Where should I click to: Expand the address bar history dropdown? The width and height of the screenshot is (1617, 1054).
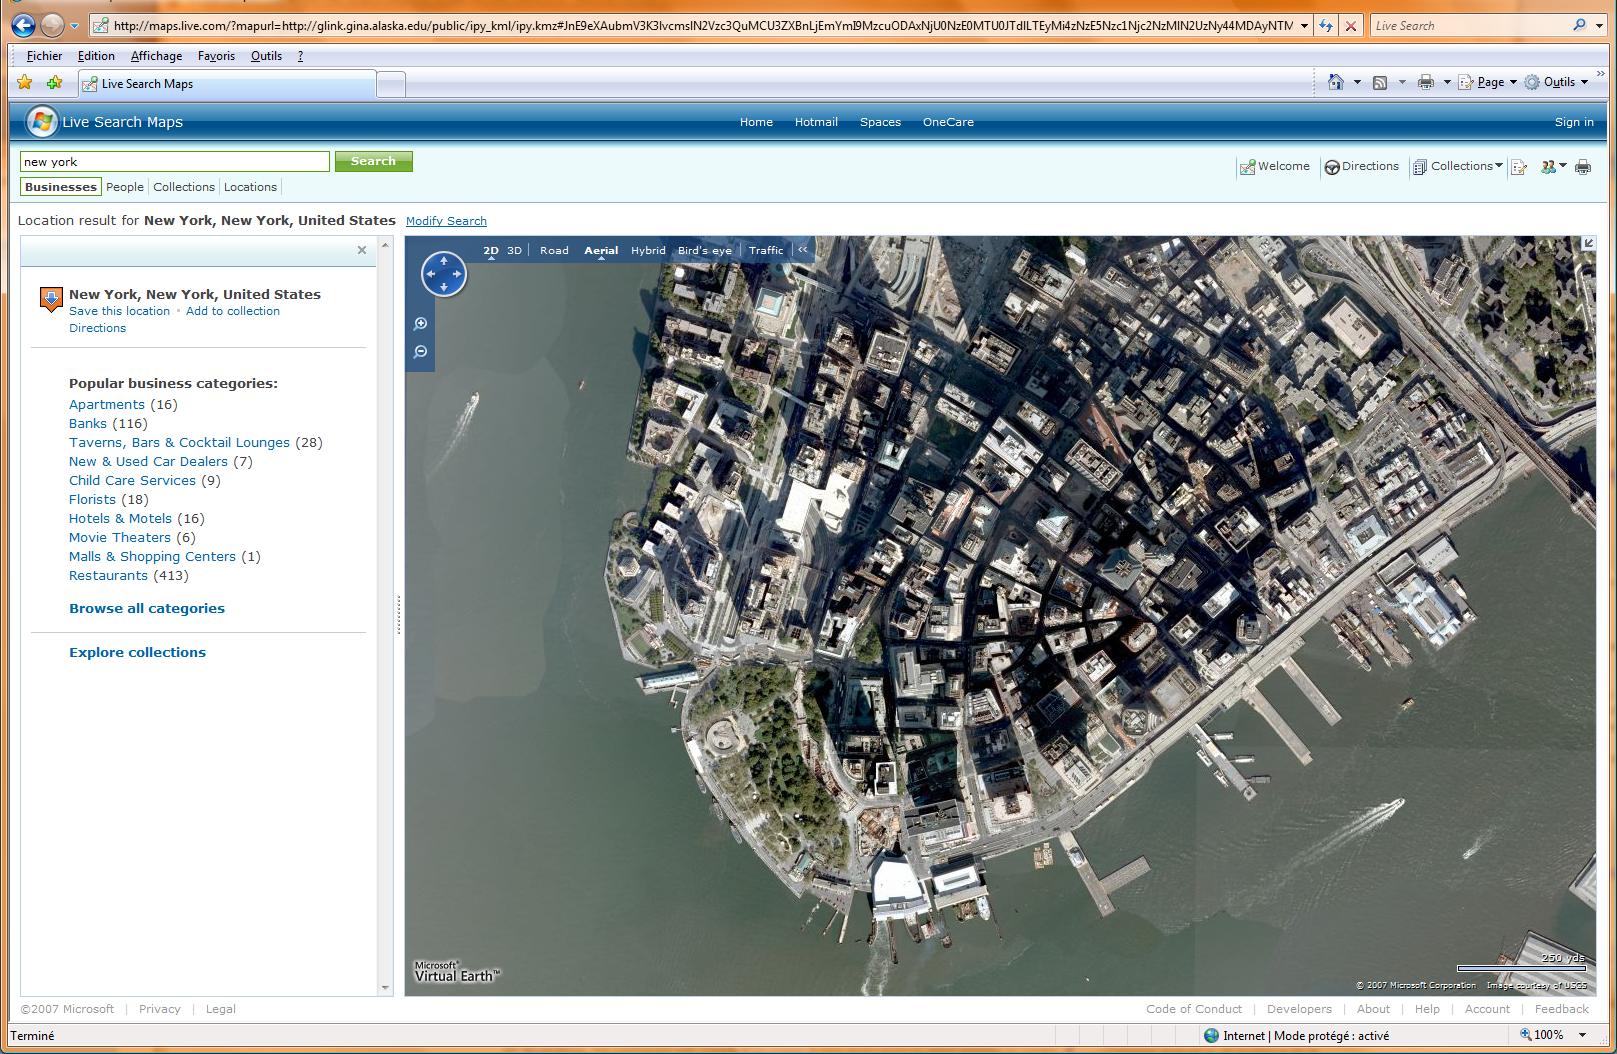click(1304, 26)
